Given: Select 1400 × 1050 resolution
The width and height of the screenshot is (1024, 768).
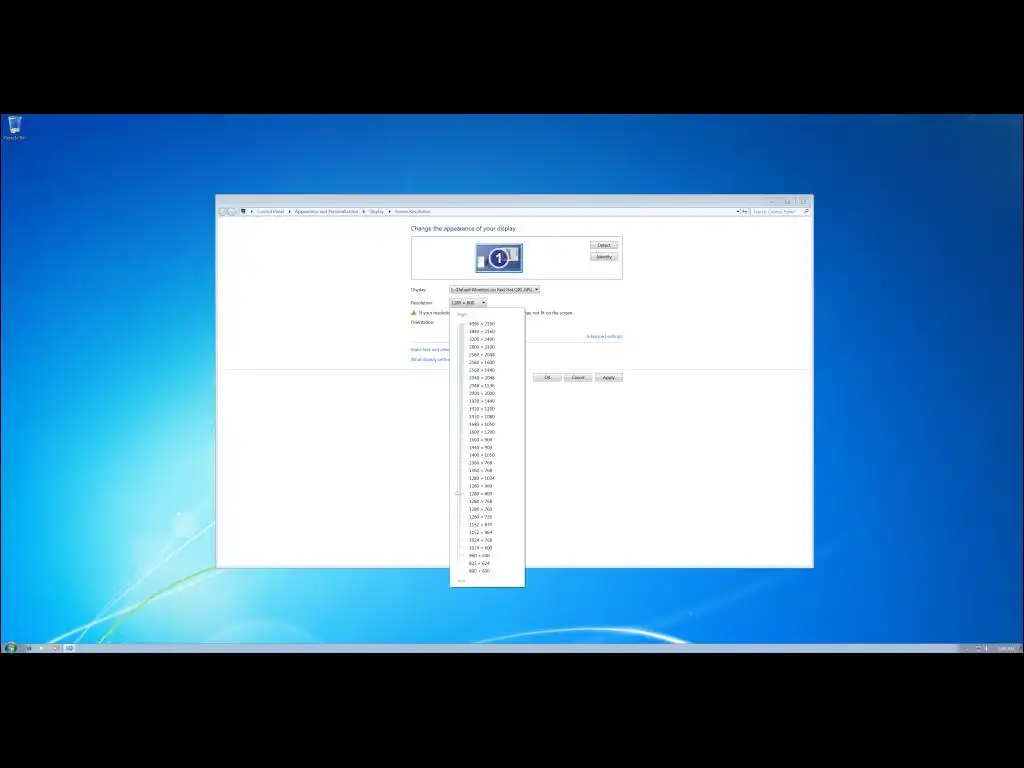Looking at the screenshot, I should (x=482, y=455).
